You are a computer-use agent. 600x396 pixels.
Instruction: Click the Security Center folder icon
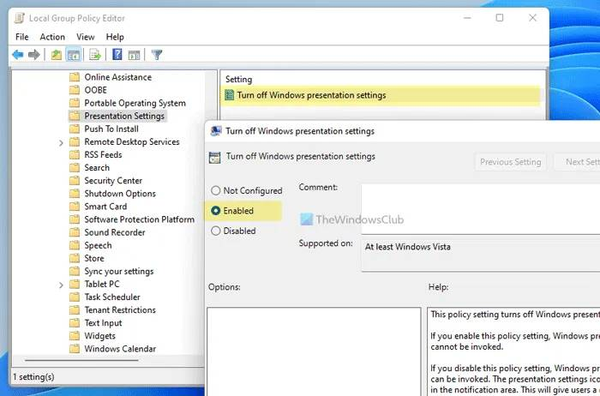coord(75,181)
